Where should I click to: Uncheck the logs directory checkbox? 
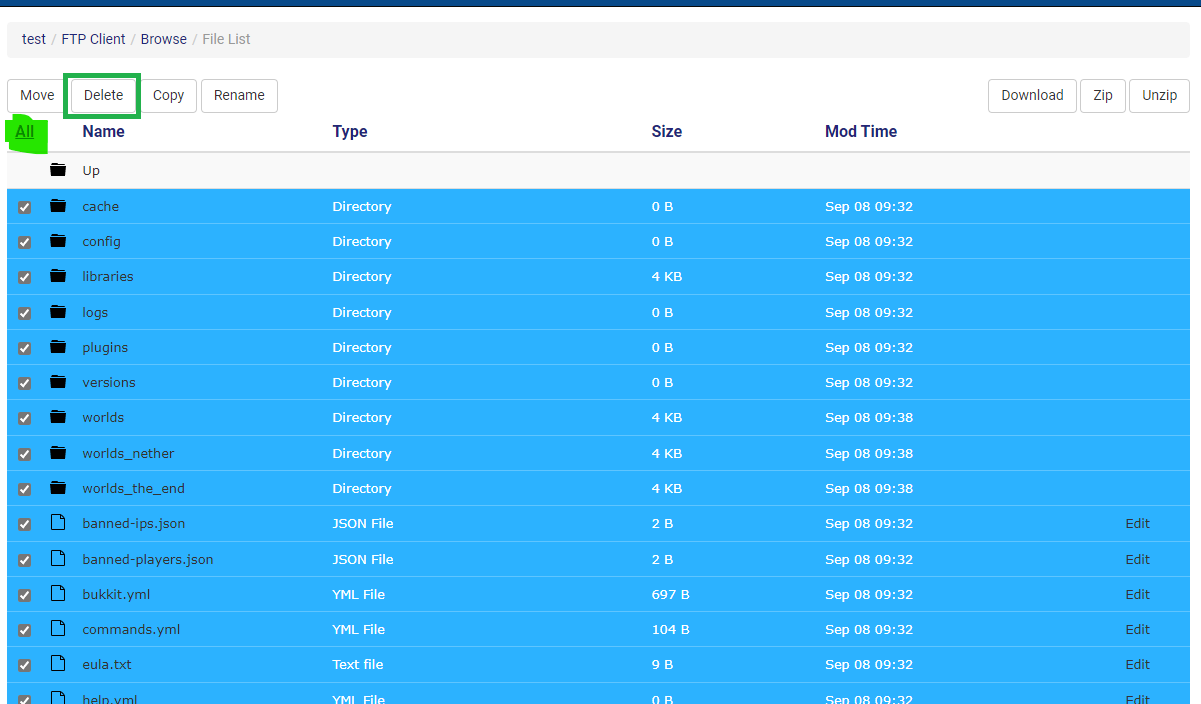tap(25, 313)
